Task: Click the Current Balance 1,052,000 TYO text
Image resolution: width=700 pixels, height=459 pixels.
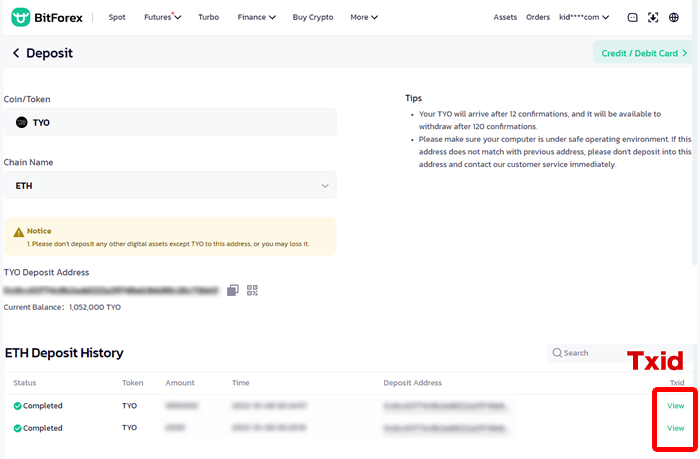Action: coord(62,307)
